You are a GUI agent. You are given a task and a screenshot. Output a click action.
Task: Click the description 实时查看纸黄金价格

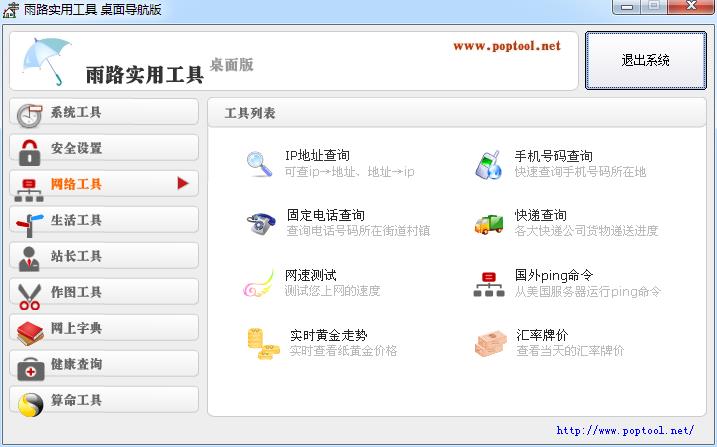[x=343, y=351]
